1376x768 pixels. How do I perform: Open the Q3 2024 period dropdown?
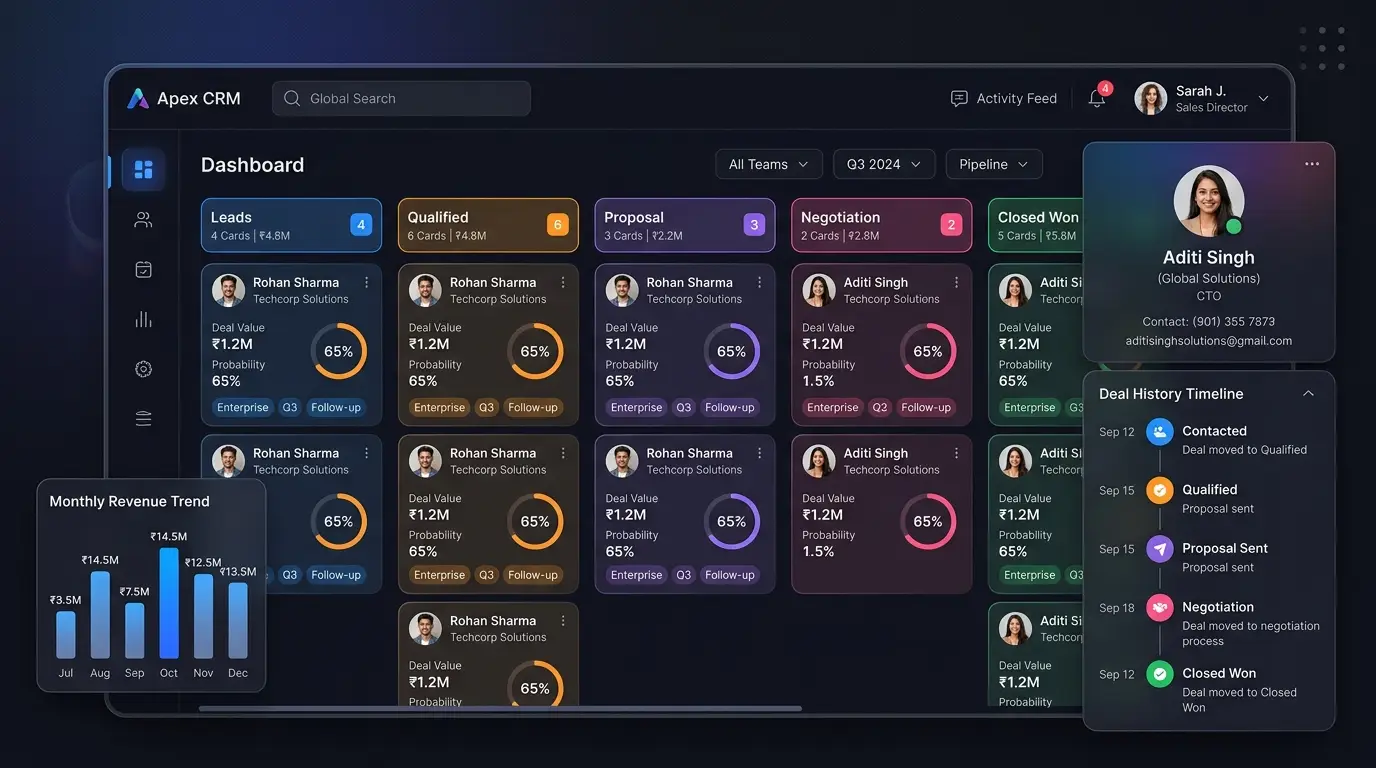tap(884, 164)
